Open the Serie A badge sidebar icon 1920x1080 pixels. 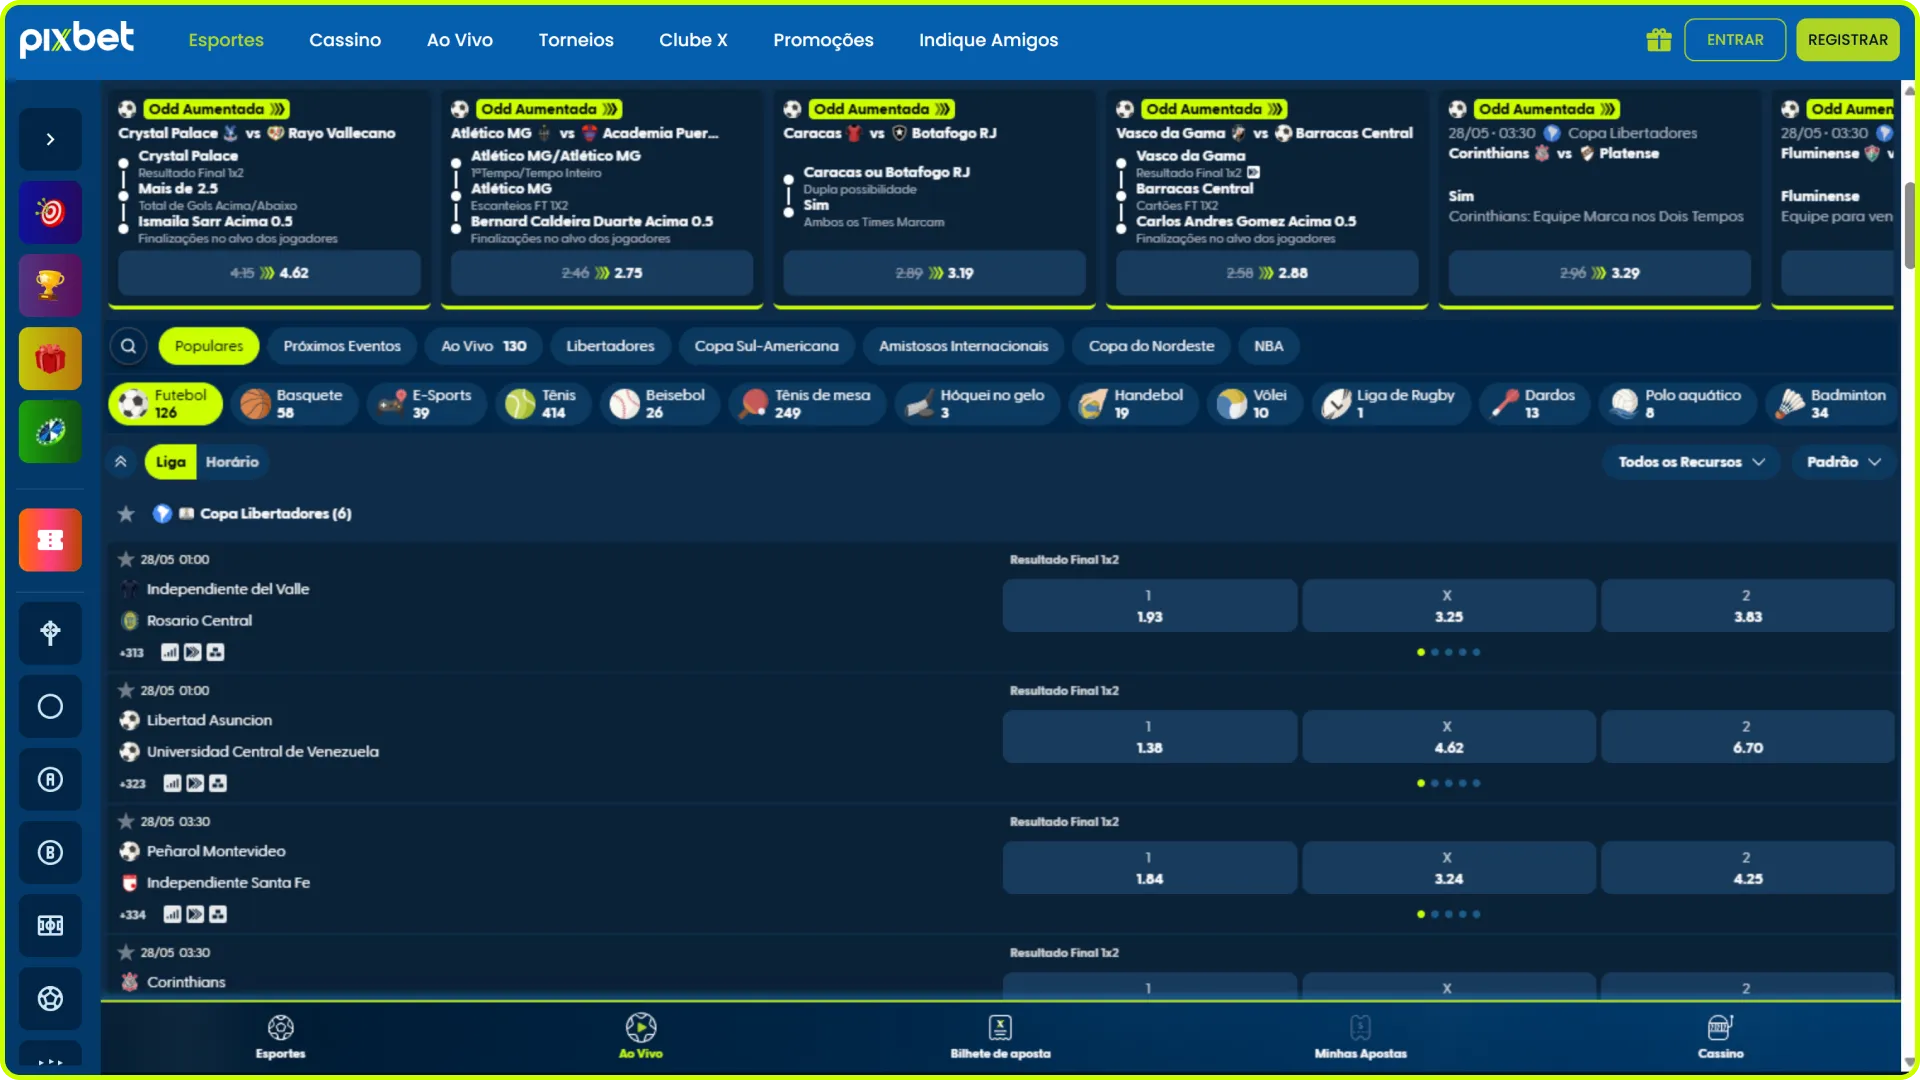click(50, 779)
